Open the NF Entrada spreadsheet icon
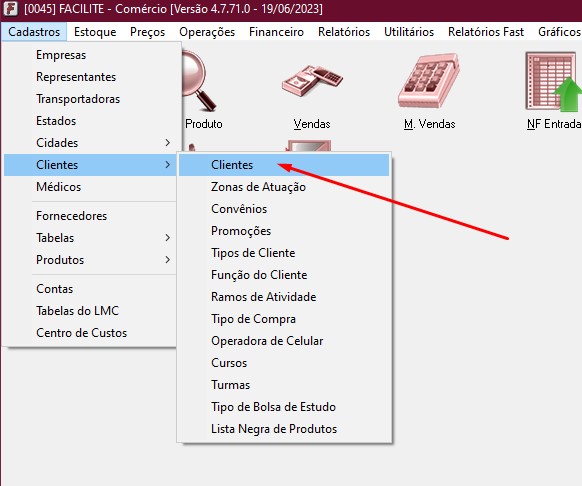Screen dimensions: 582x486 click(x=553, y=81)
